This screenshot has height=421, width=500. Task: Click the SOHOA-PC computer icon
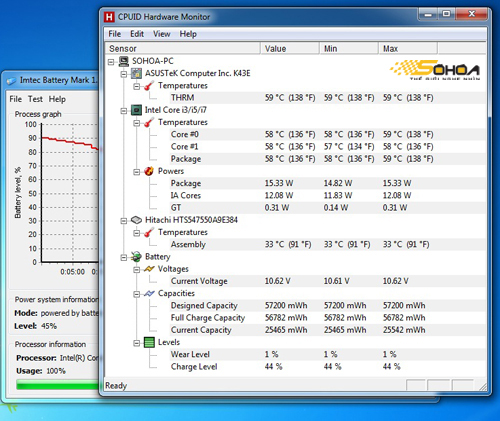pyautogui.click(x=124, y=61)
